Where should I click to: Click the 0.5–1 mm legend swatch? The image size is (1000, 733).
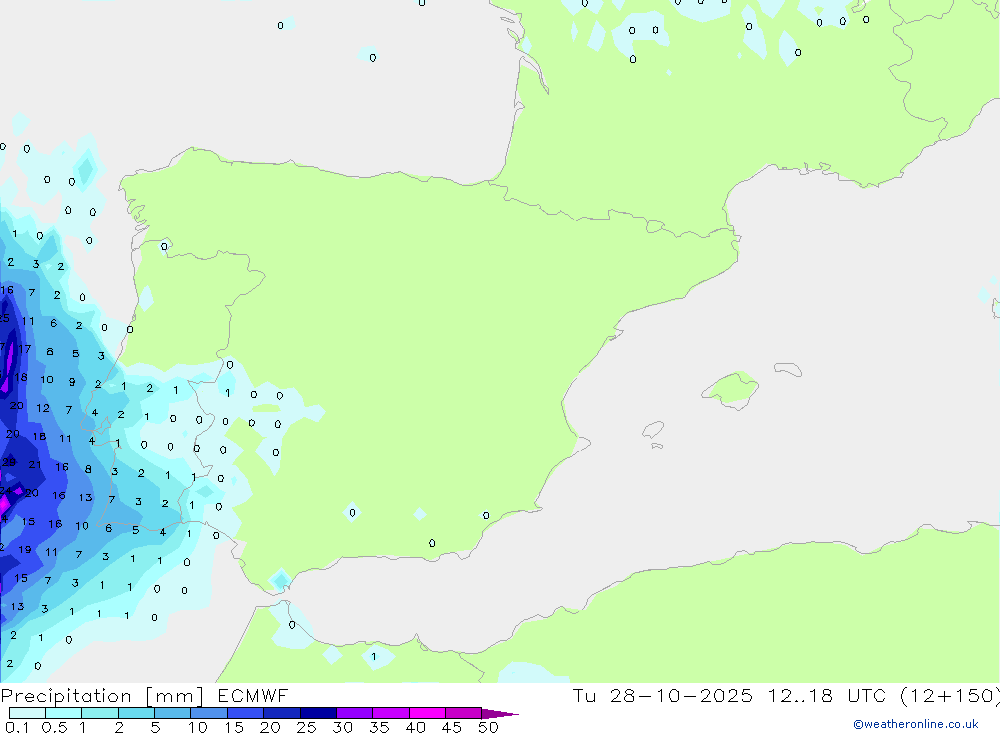point(63,713)
